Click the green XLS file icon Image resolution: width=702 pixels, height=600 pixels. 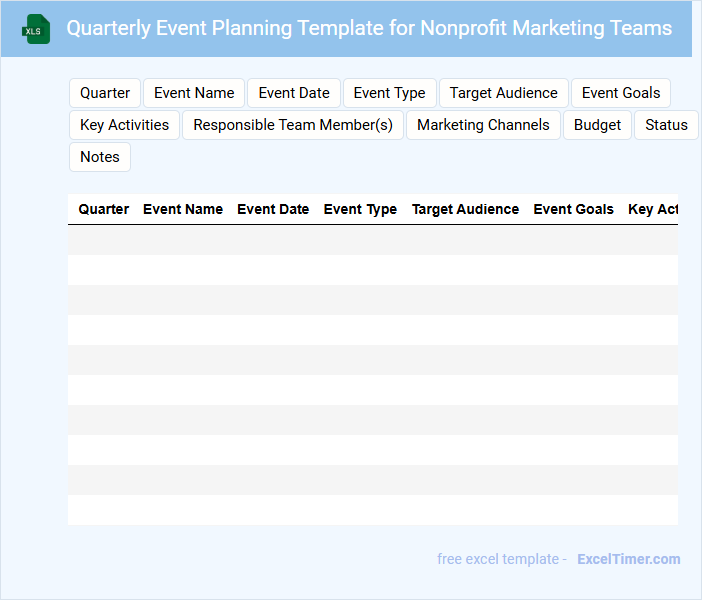(x=35, y=29)
